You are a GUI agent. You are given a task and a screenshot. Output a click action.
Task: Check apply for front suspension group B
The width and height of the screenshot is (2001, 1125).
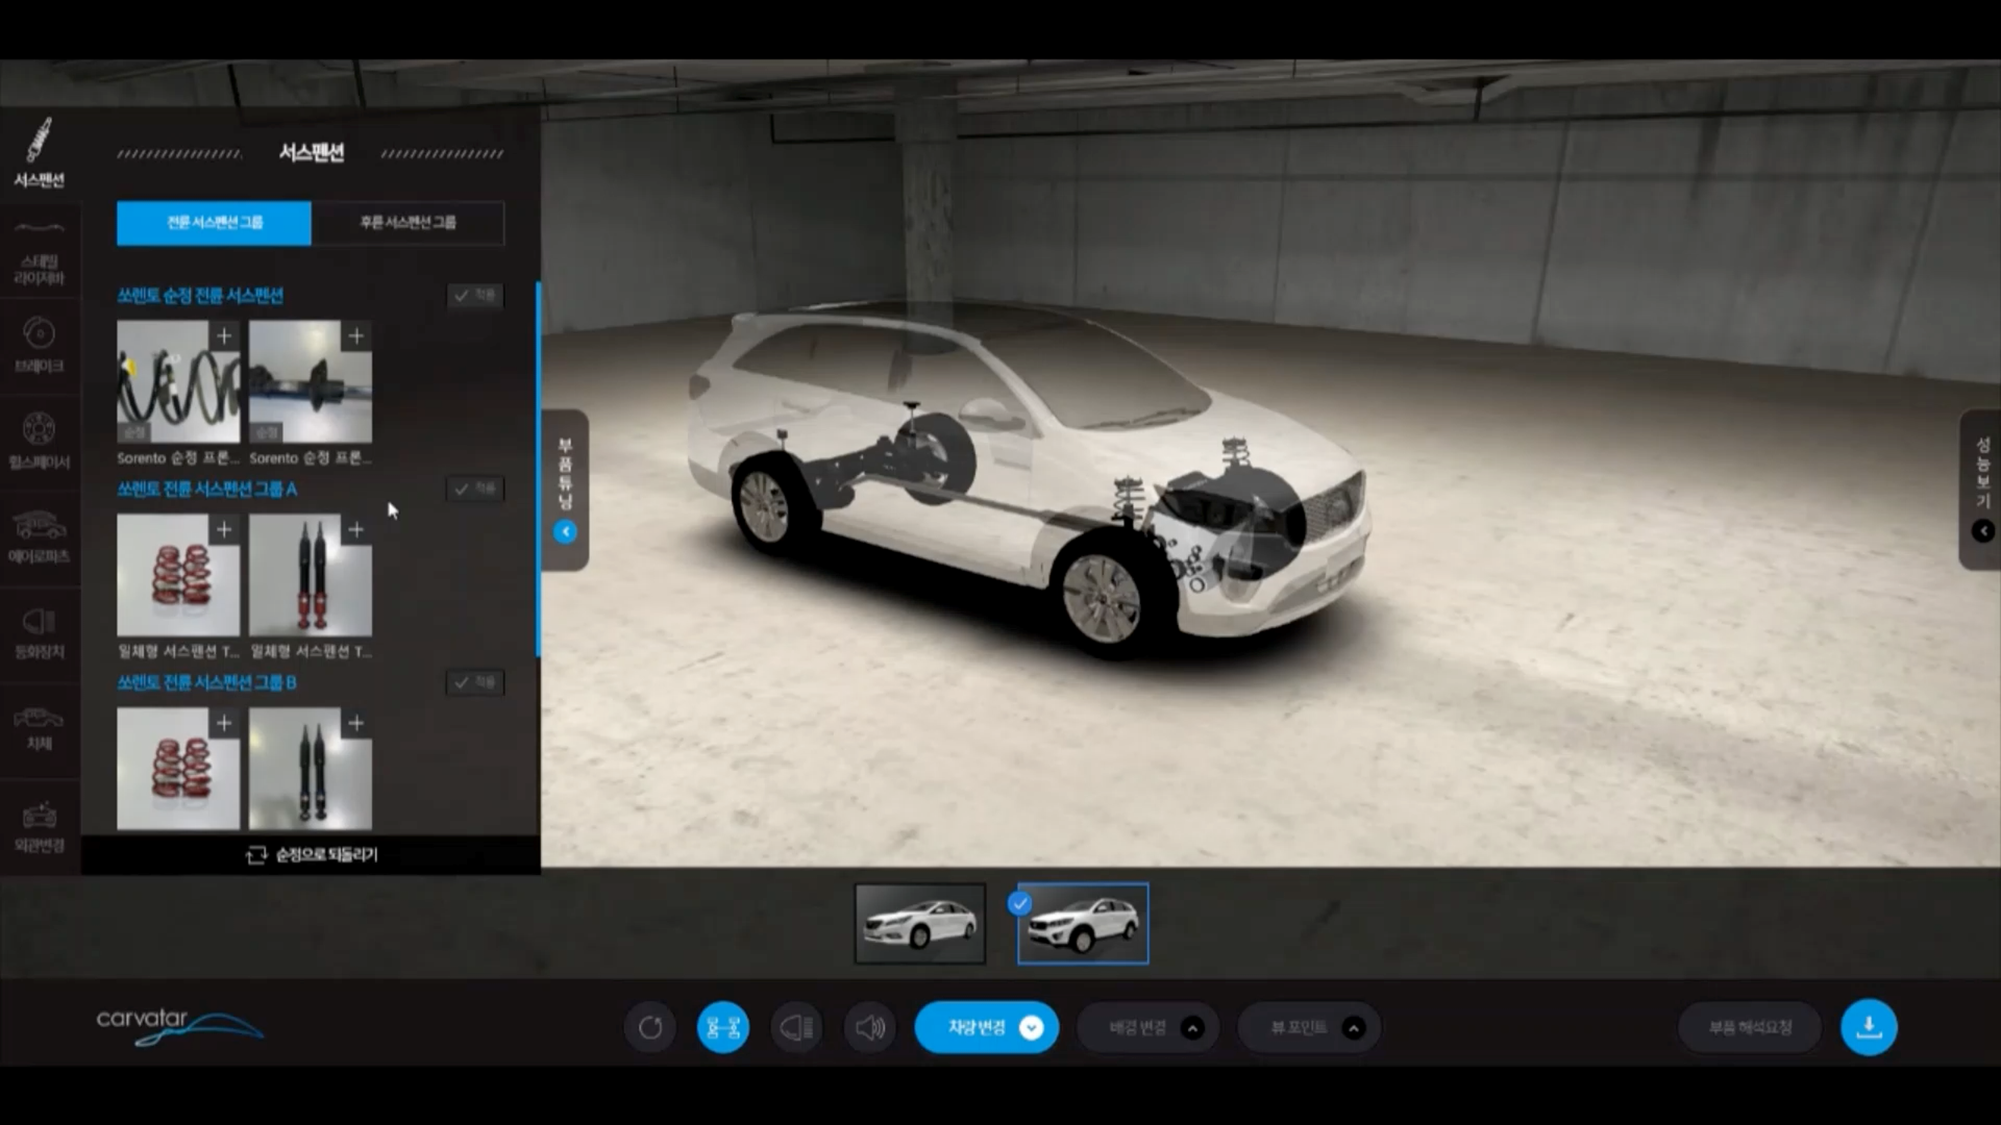coord(475,683)
